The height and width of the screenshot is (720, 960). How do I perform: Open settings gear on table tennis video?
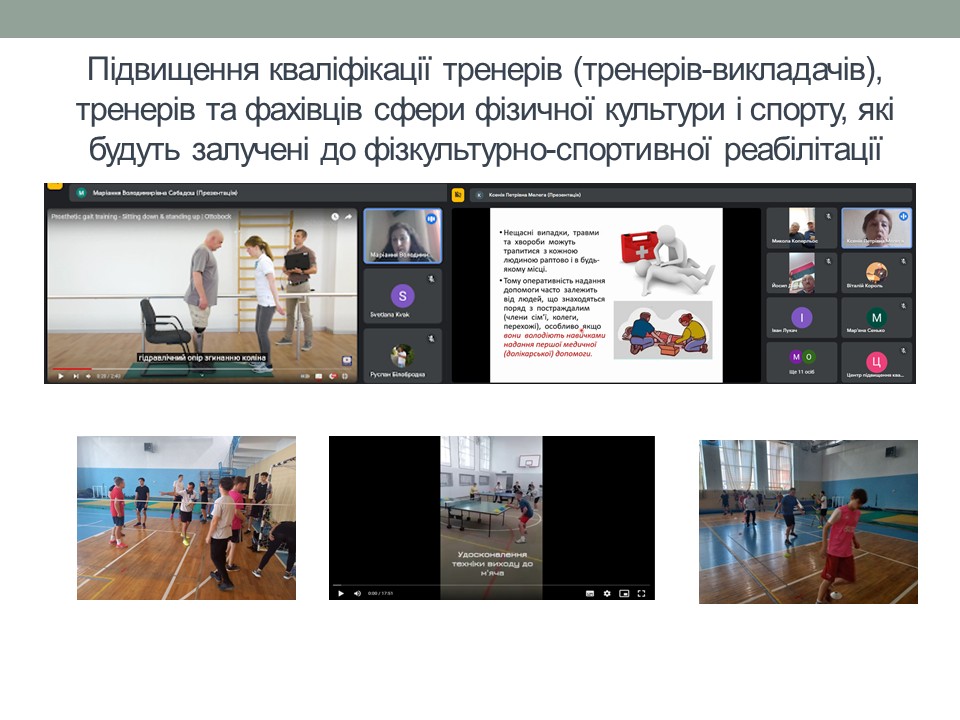pyautogui.click(x=607, y=593)
